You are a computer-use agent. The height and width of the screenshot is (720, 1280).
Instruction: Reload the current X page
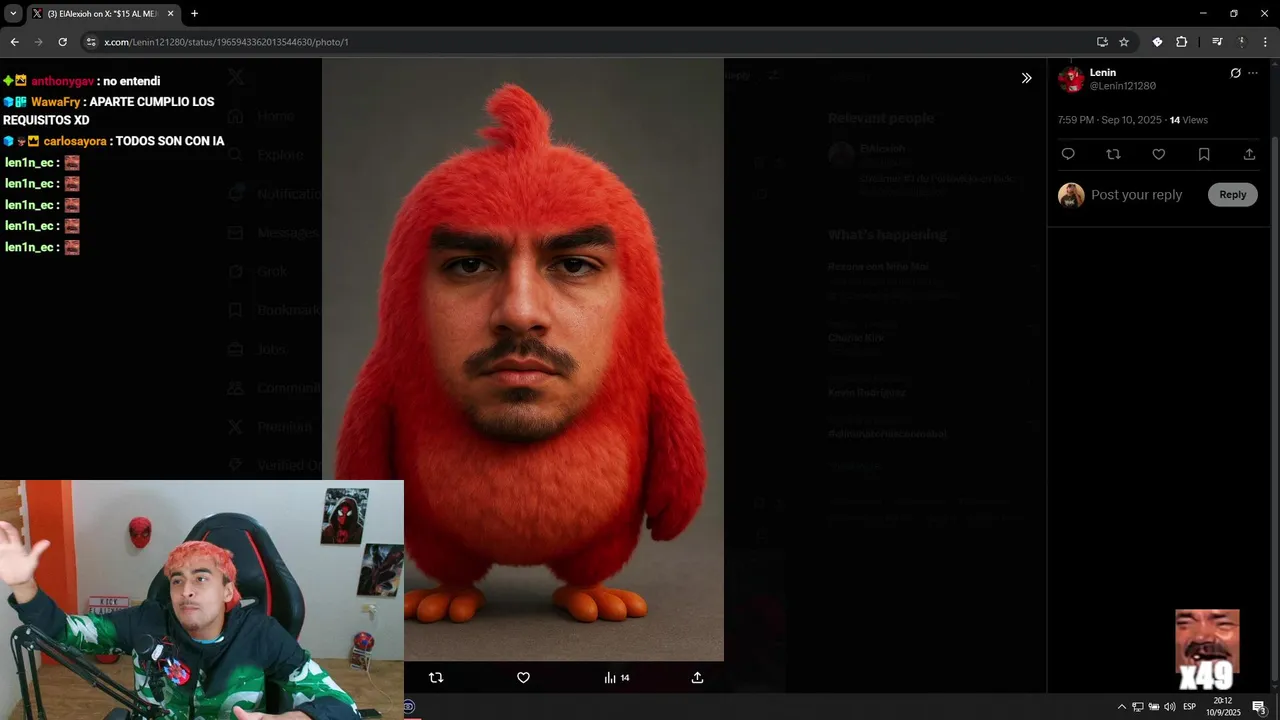(62, 42)
